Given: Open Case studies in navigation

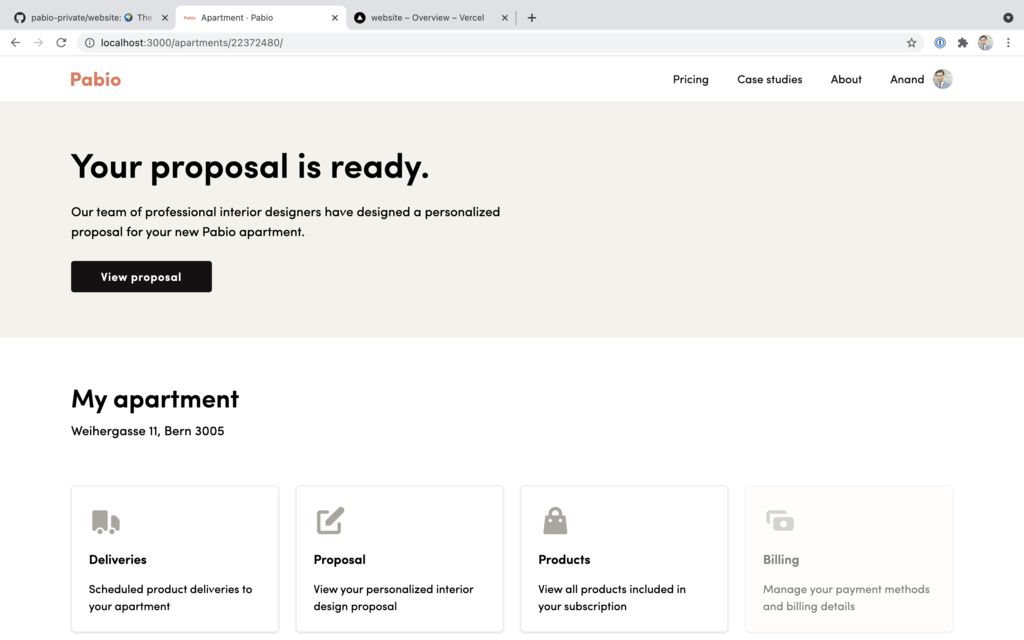Looking at the screenshot, I should [769, 79].
